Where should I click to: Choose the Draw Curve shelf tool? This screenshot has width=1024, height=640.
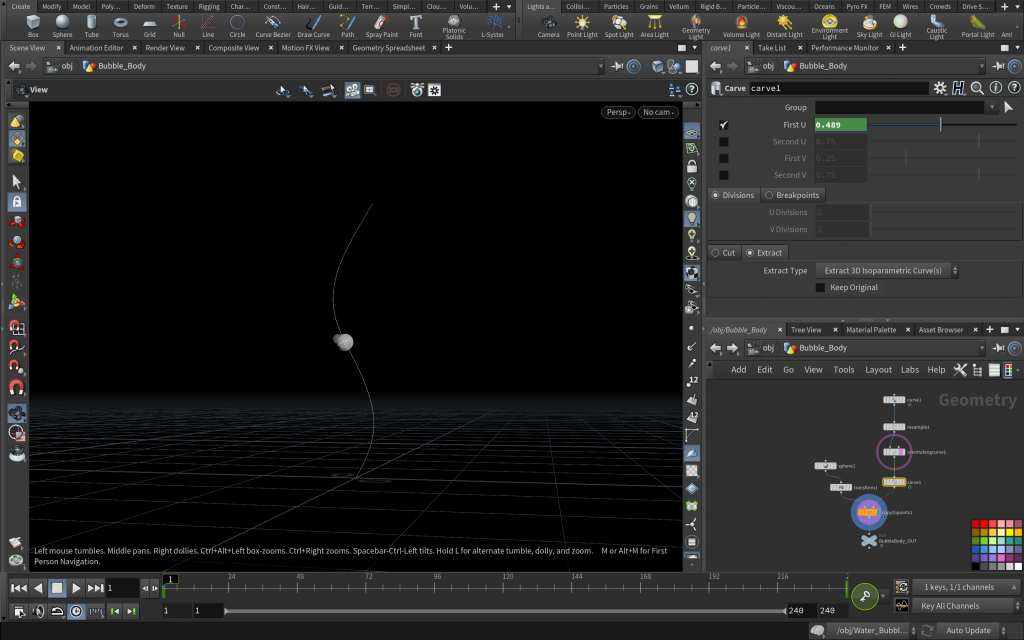313,26
